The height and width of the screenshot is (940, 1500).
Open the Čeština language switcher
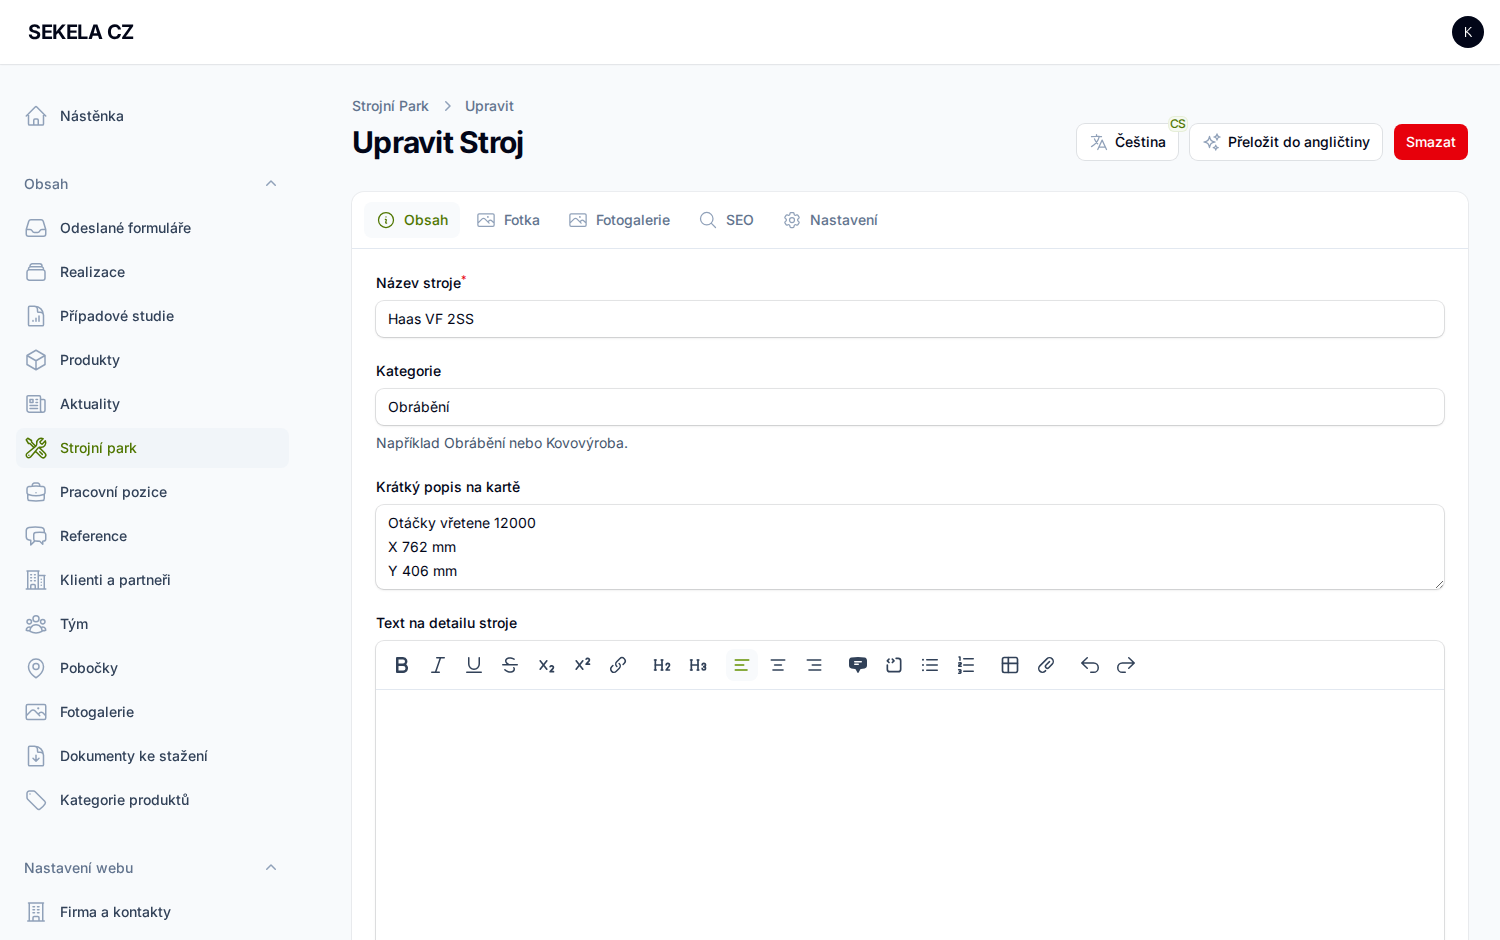[1127, 142]
